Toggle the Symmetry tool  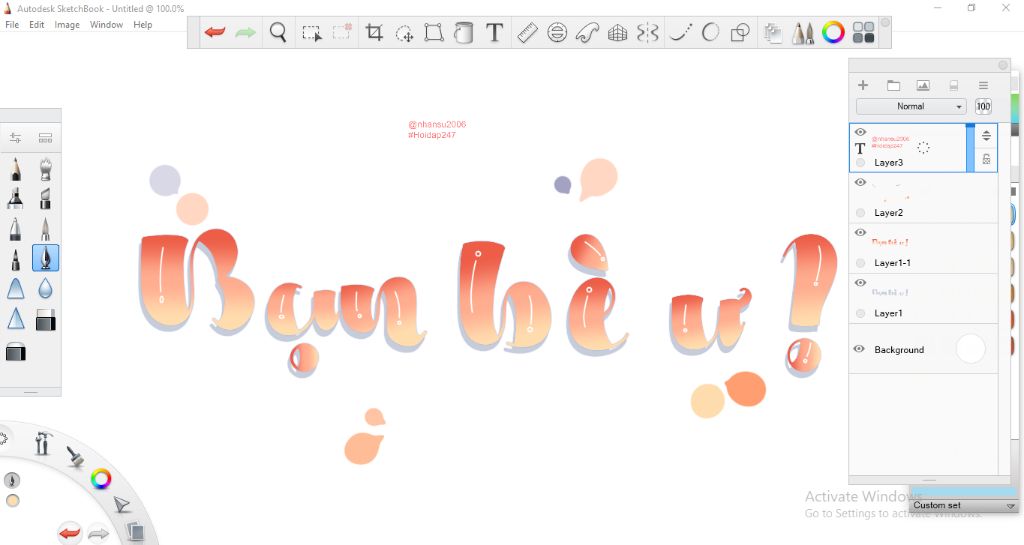(x=647, y=32)
